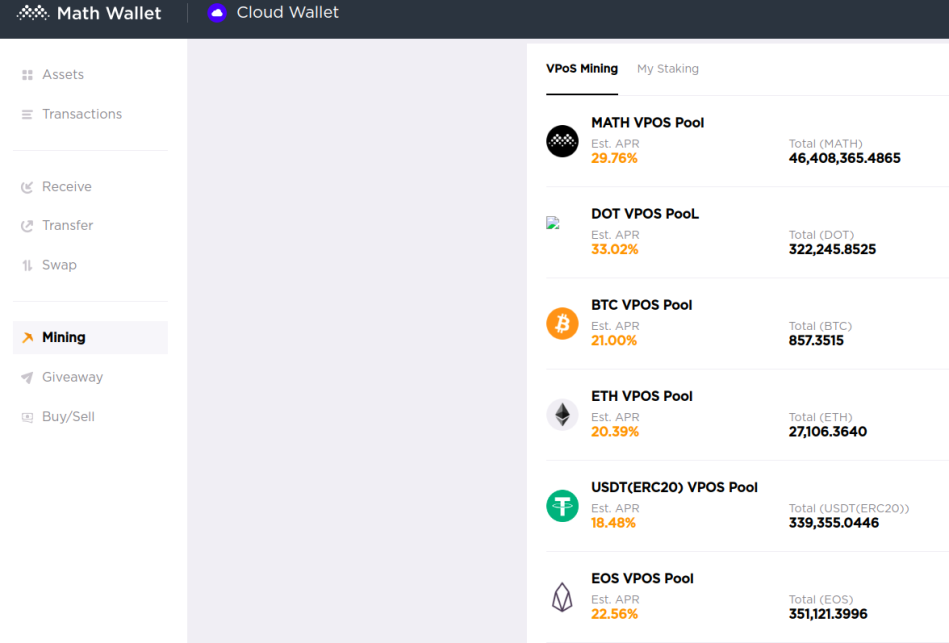This screenshot has height=643, width=949.
Task: Click the 33.02% APR value
Action: 615,249
